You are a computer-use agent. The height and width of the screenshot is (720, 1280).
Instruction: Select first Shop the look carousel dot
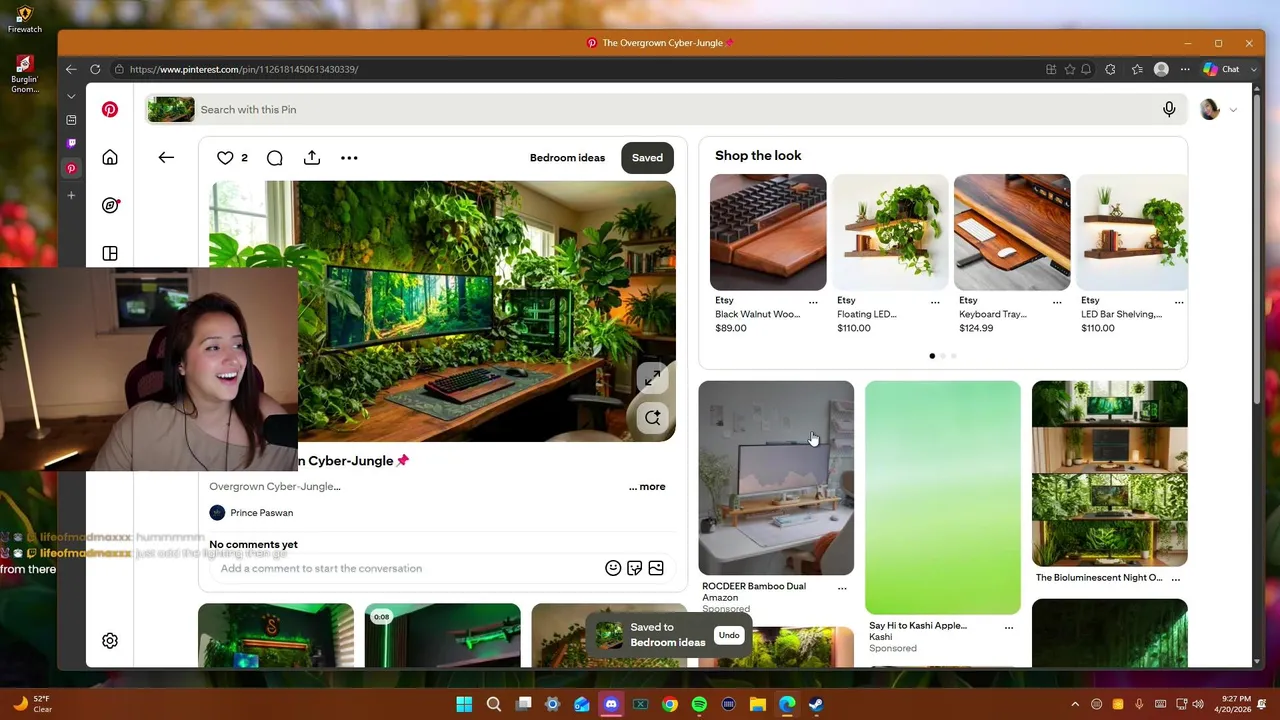coord(932,356)
